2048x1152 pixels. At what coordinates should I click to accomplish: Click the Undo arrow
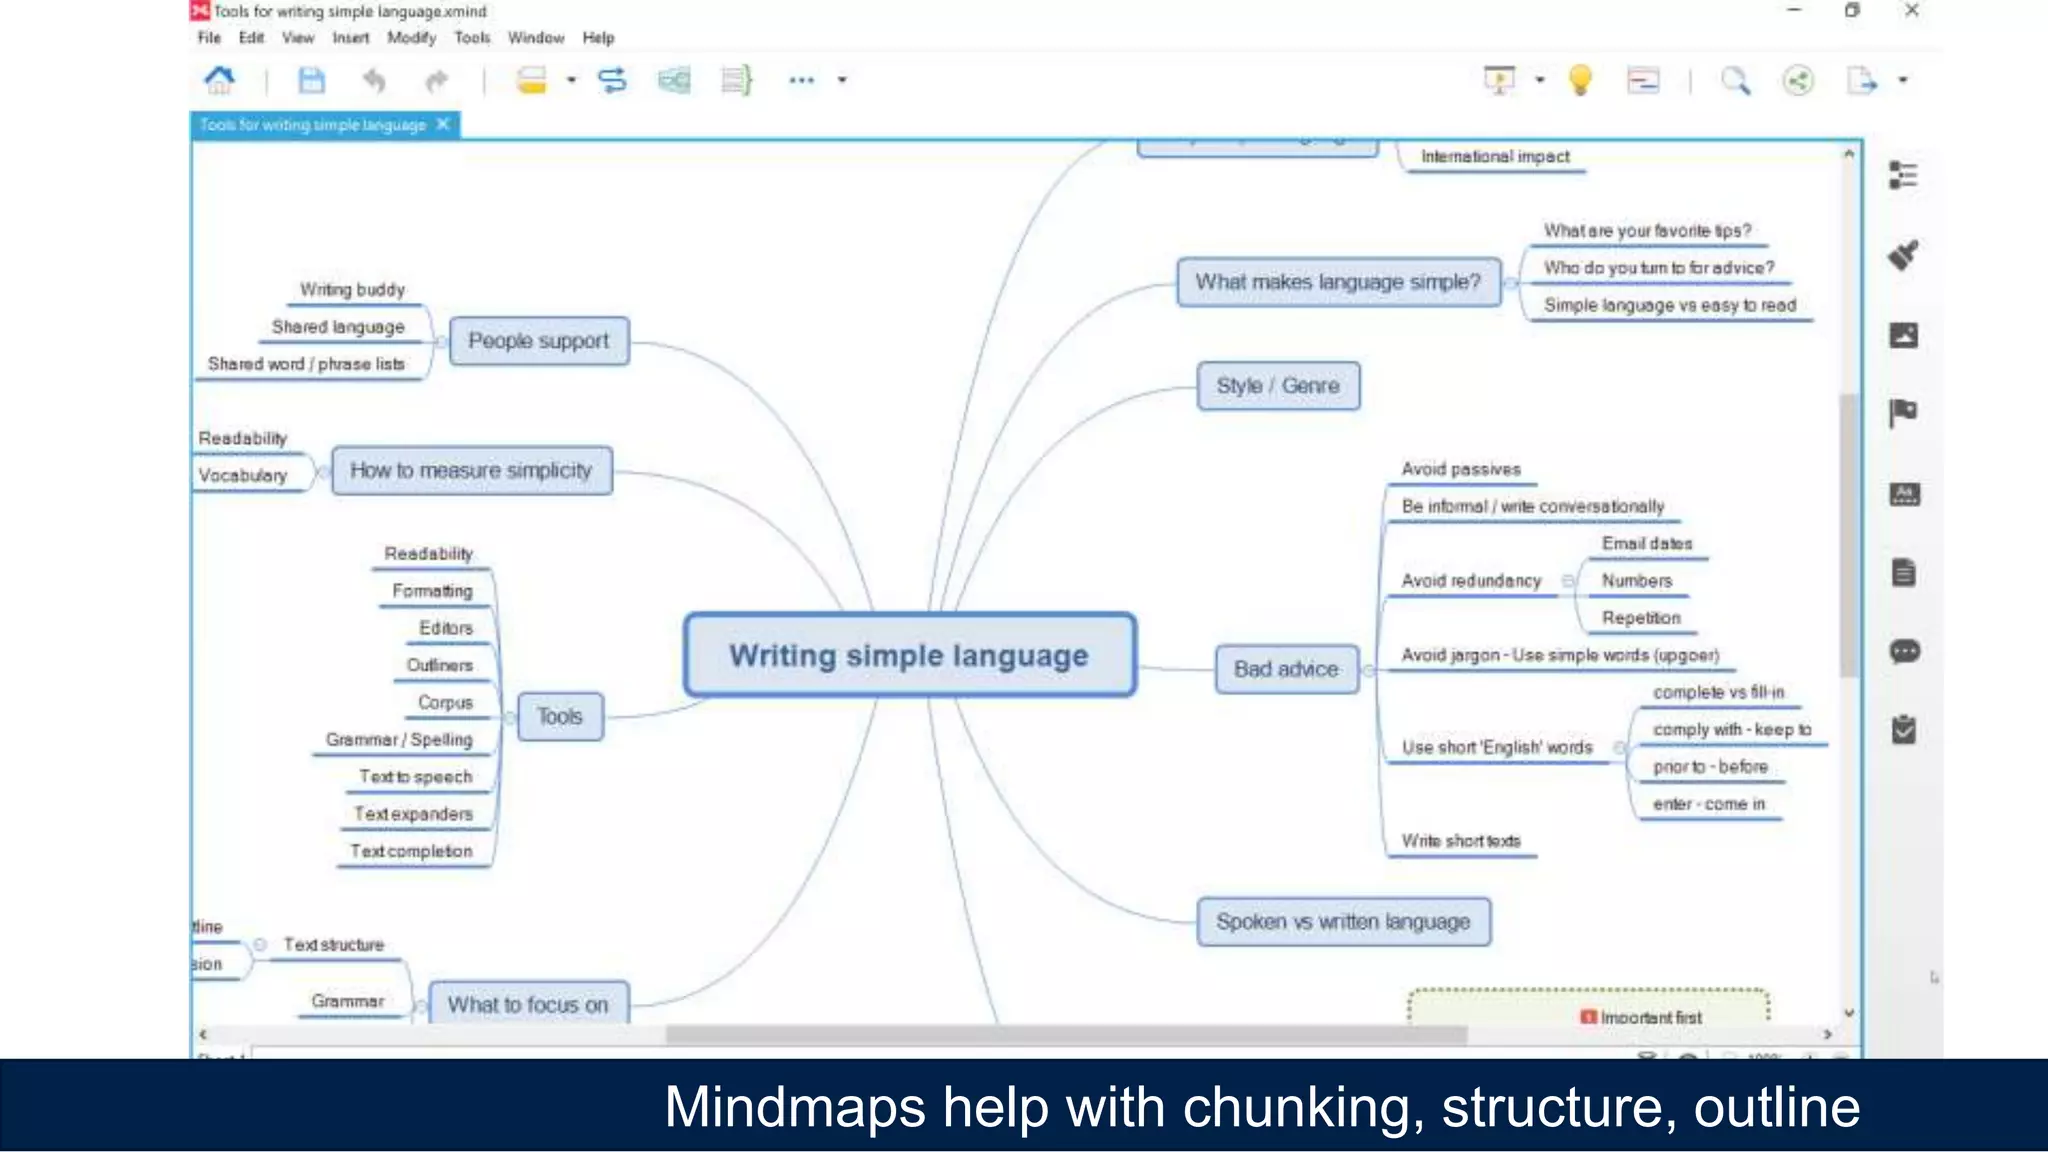click(x=374, y=80)
